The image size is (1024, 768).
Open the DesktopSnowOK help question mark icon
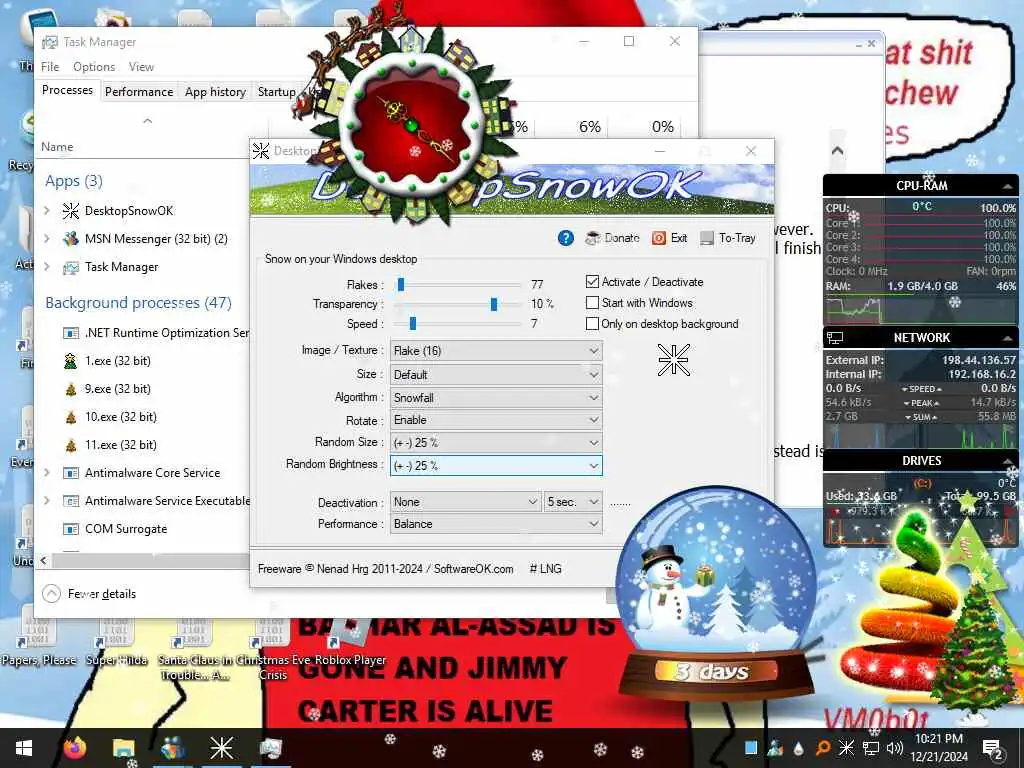(566, 238)
